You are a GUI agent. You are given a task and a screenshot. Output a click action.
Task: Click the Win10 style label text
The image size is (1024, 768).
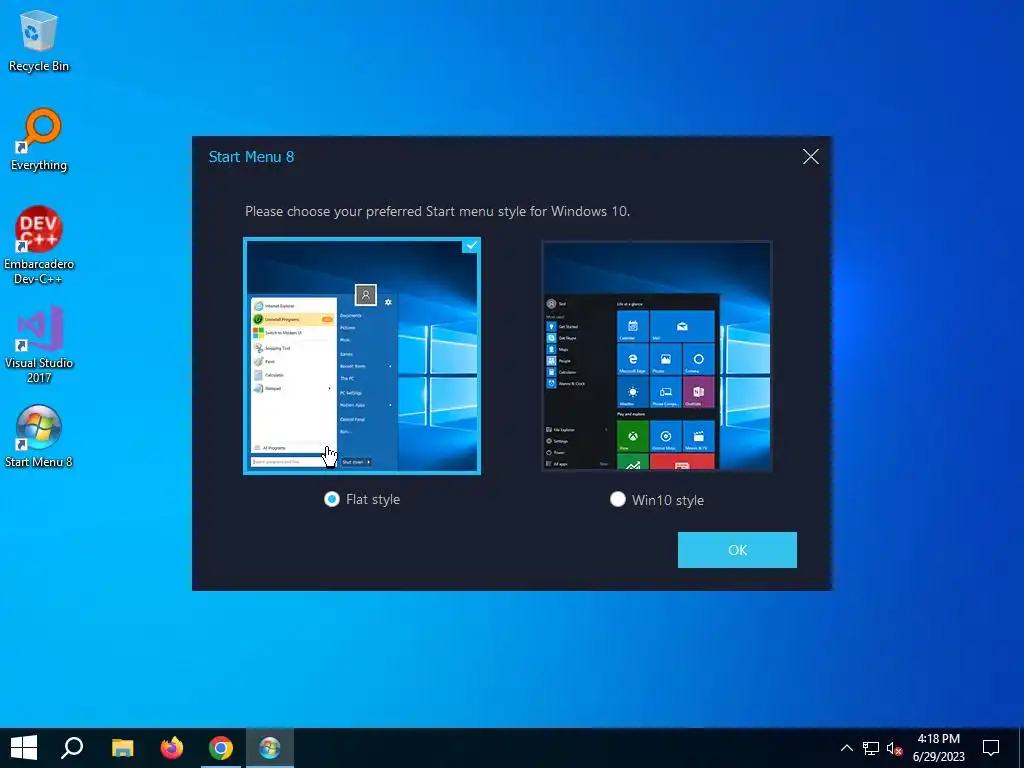click(668, 500)
